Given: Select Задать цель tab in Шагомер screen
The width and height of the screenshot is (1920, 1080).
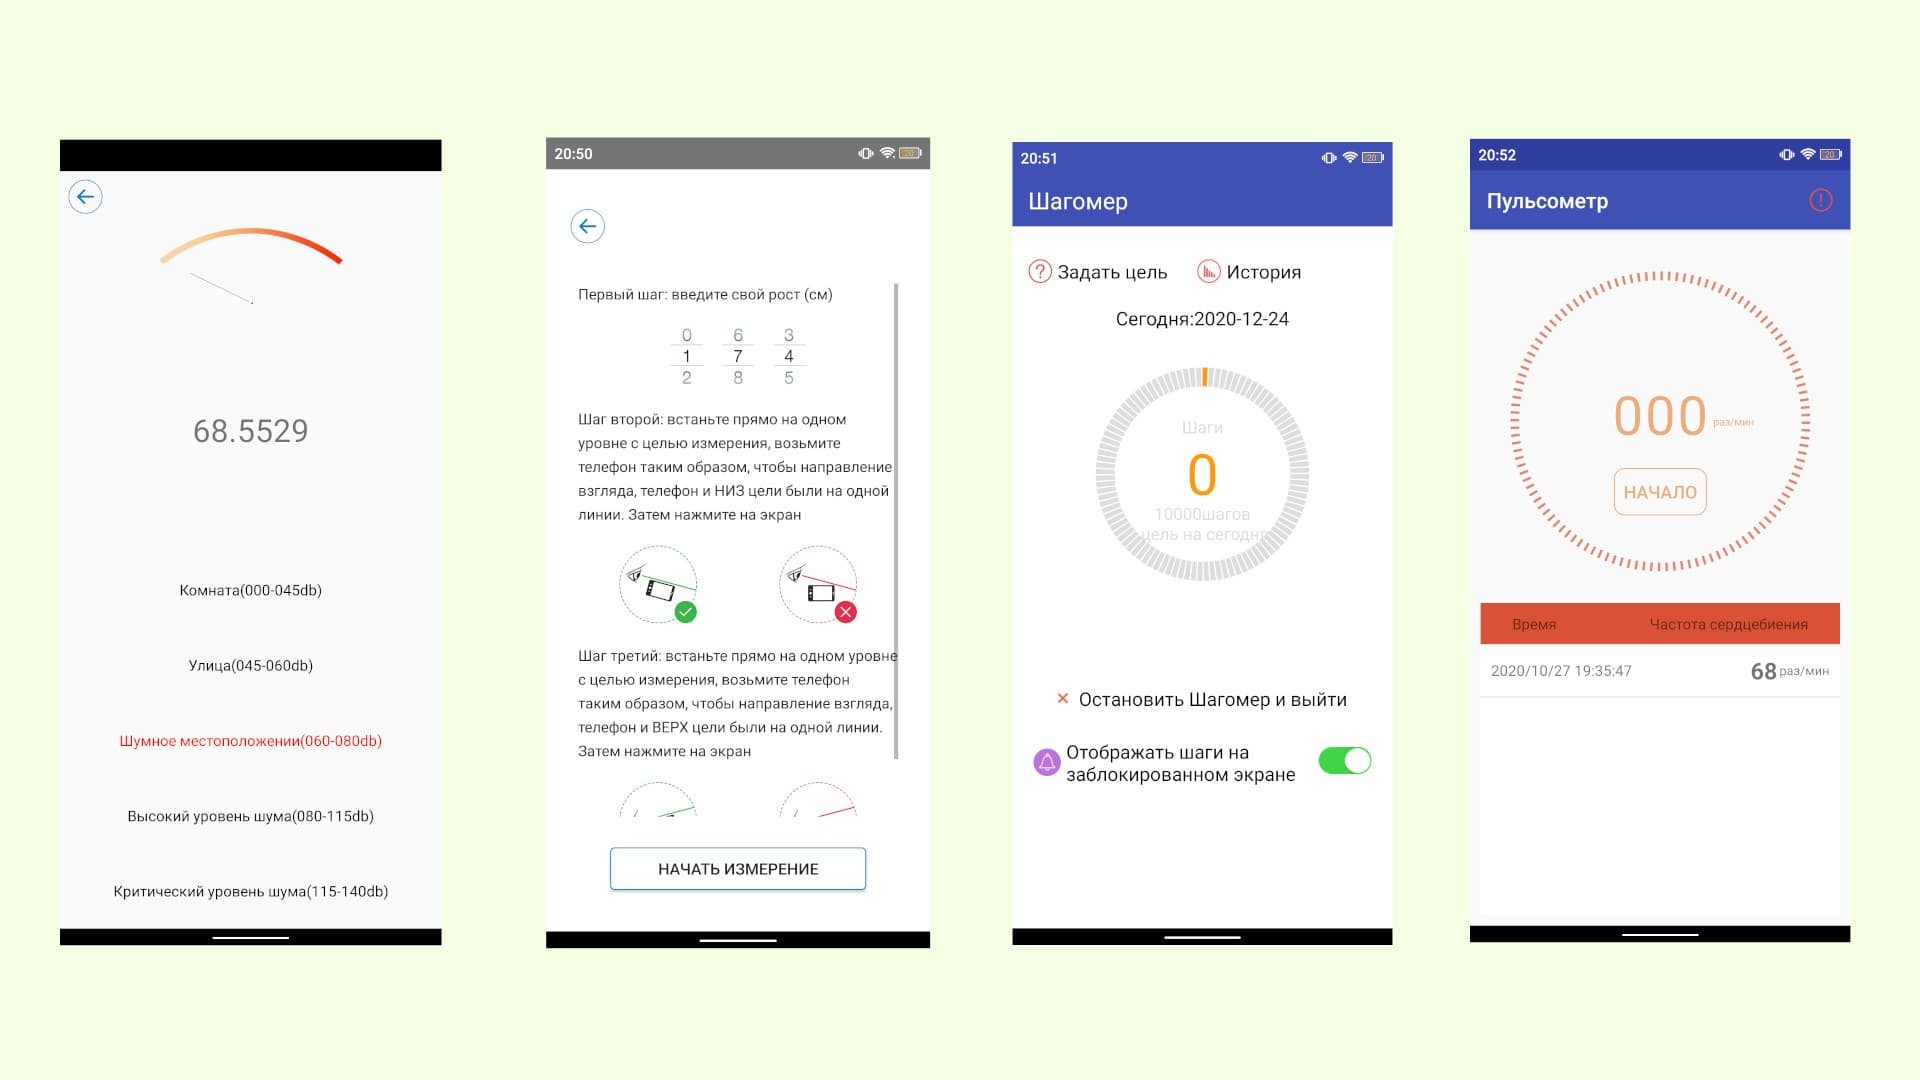Looking at the screenshot, I should pyautogui.click(x=1109, y=272).
